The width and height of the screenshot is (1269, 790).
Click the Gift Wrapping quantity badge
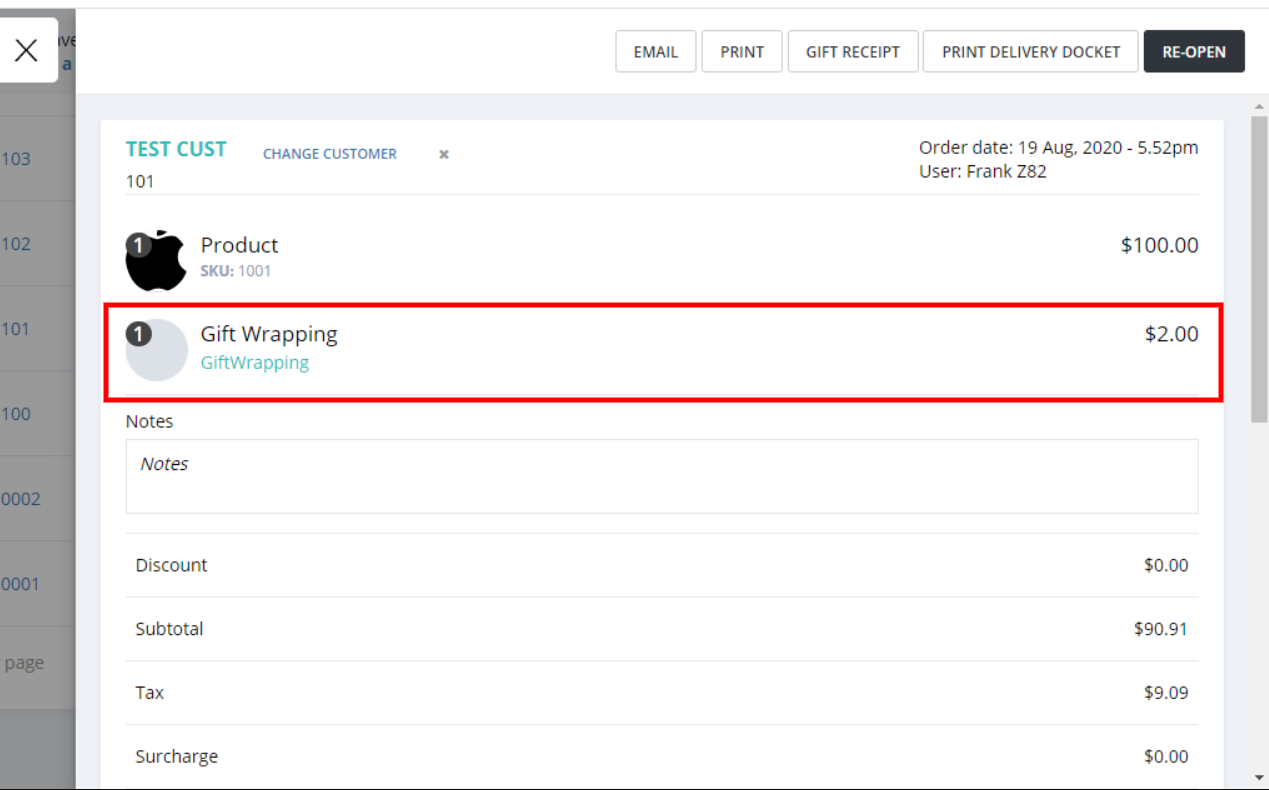pyautogui.click(x=138, y=334)
